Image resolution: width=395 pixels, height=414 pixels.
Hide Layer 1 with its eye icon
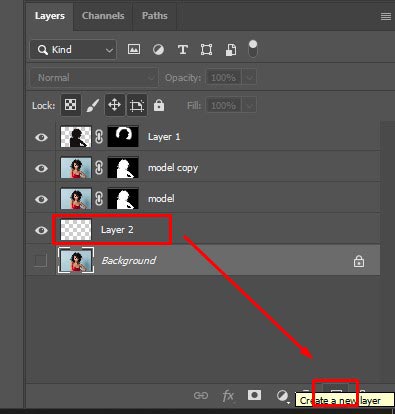(41, 137)
